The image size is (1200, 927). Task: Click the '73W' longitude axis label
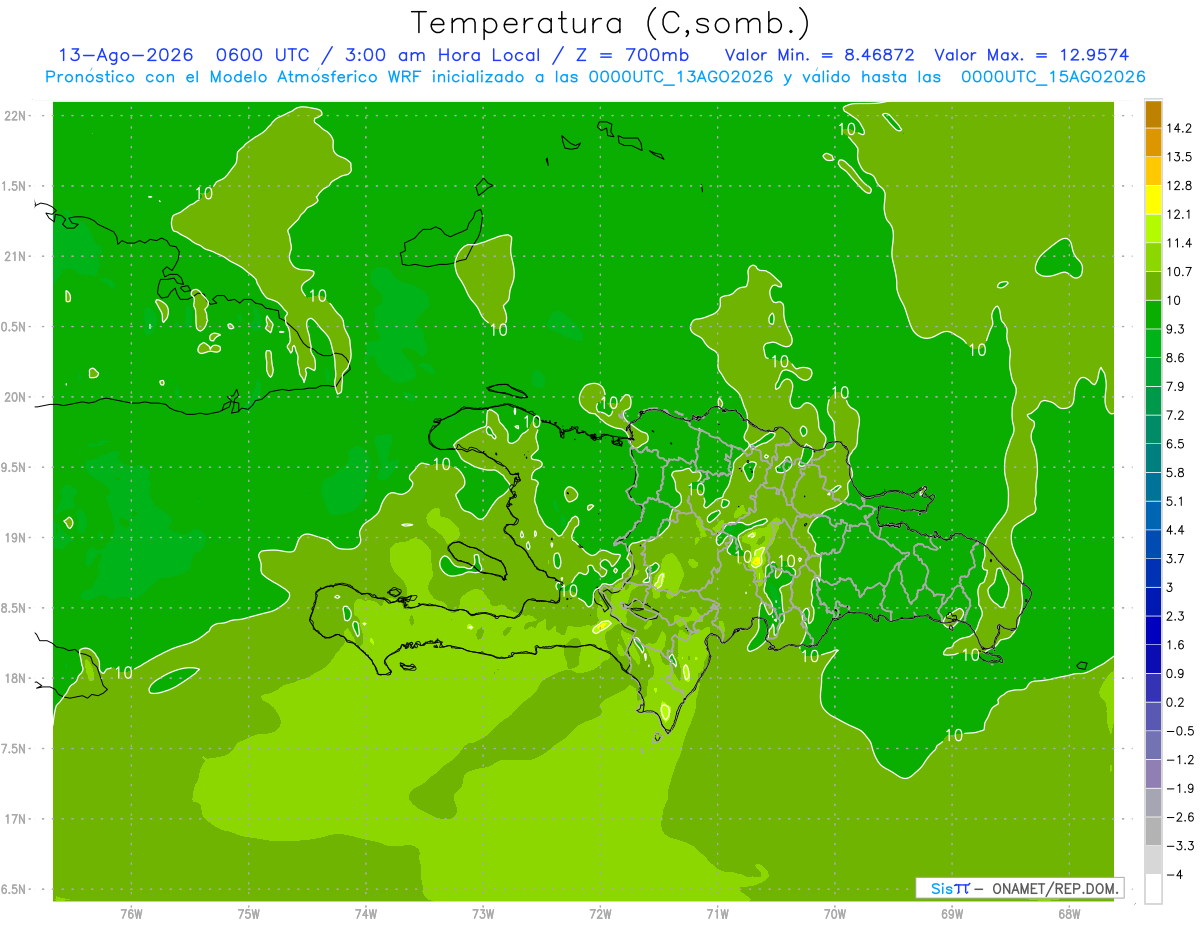[x=483, y=915]
